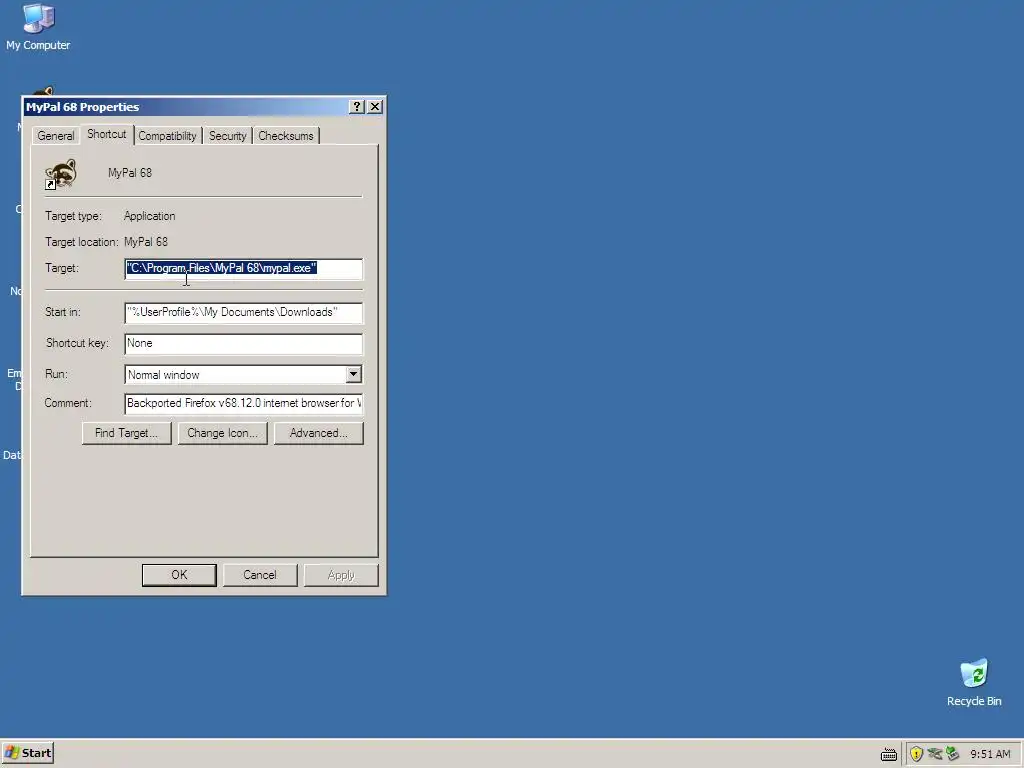Screen dimensions: 1024x768
Task: Open the Start menu
Action: pyautogui.click(x=27, y=753)
